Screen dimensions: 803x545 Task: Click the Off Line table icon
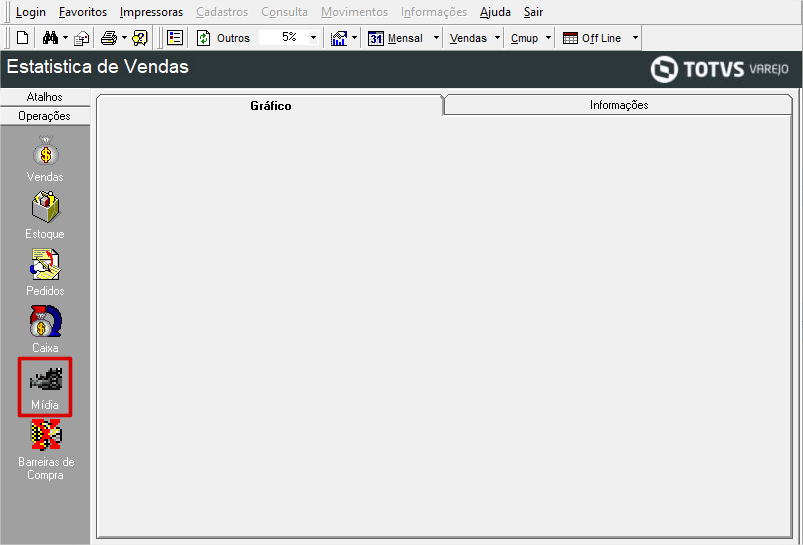(570, 38)
